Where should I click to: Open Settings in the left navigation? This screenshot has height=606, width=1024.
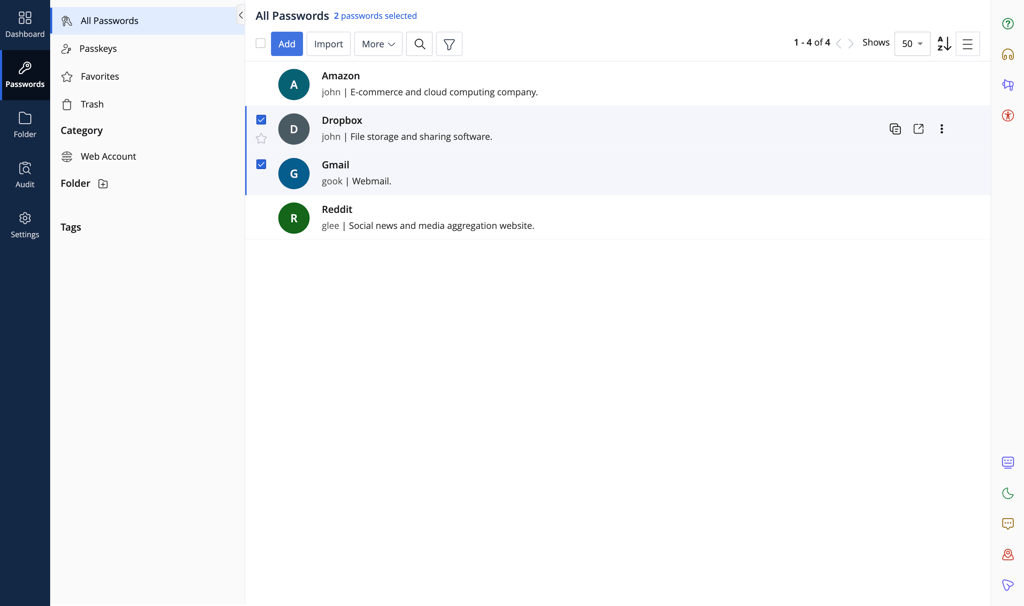[x=25, y=225]
